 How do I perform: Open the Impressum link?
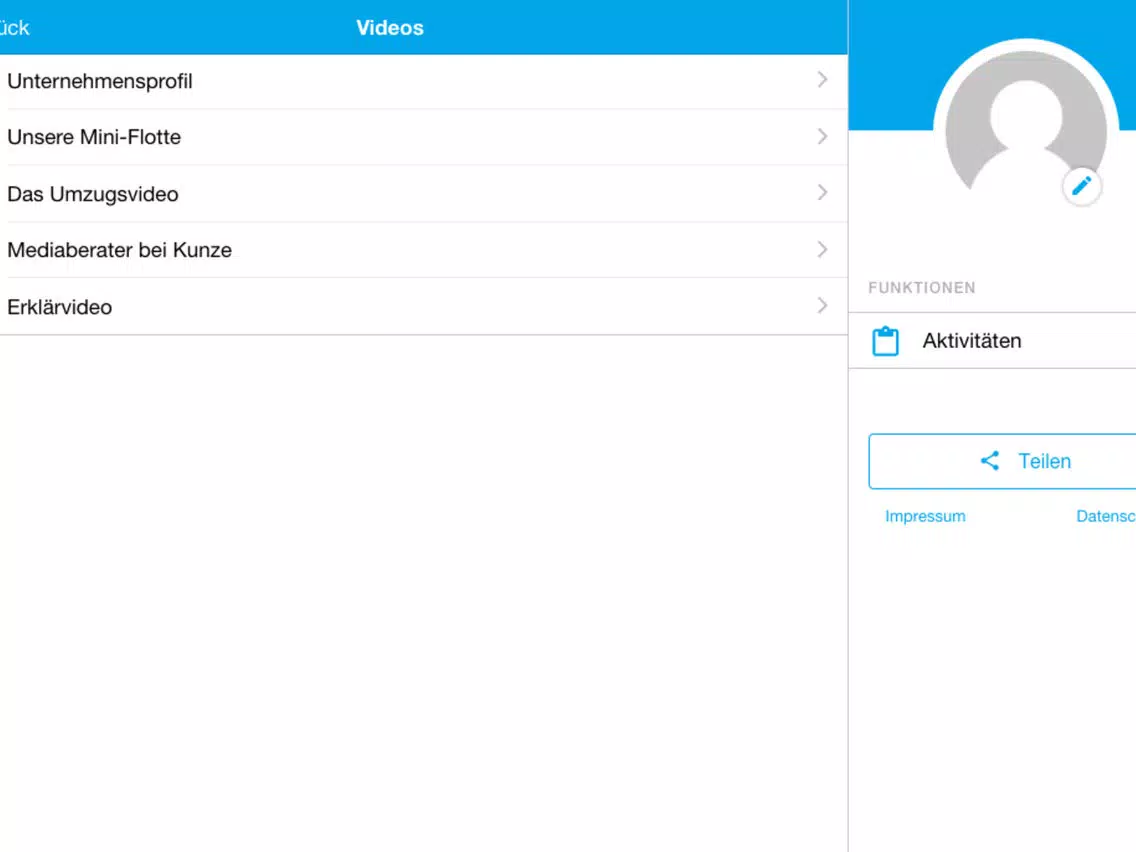pyautogui.click(x=925, y=516)
